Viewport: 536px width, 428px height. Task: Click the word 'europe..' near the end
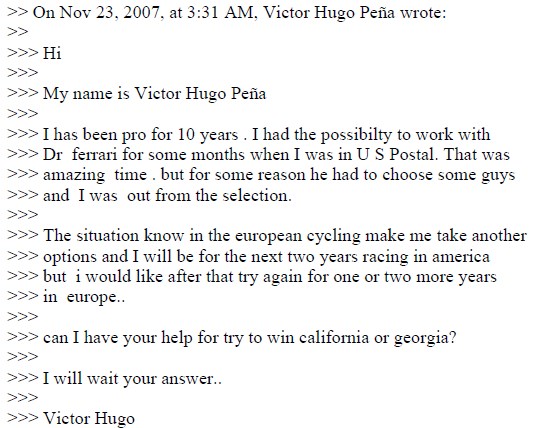tap(96, 297)
